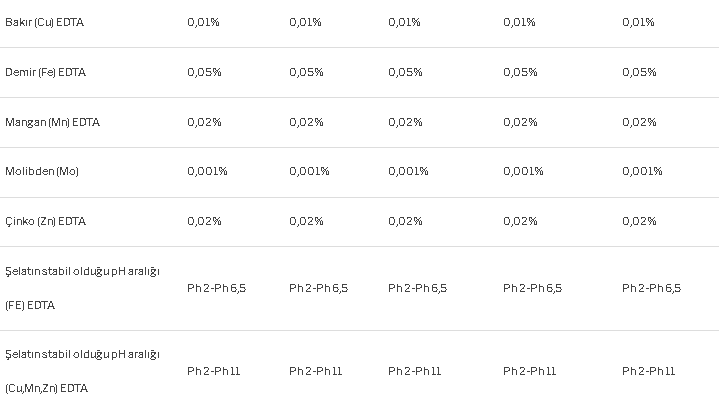Select second 0,02% value in Mangan row
Viewport: 719px width, 412px height.
point(306,122)
